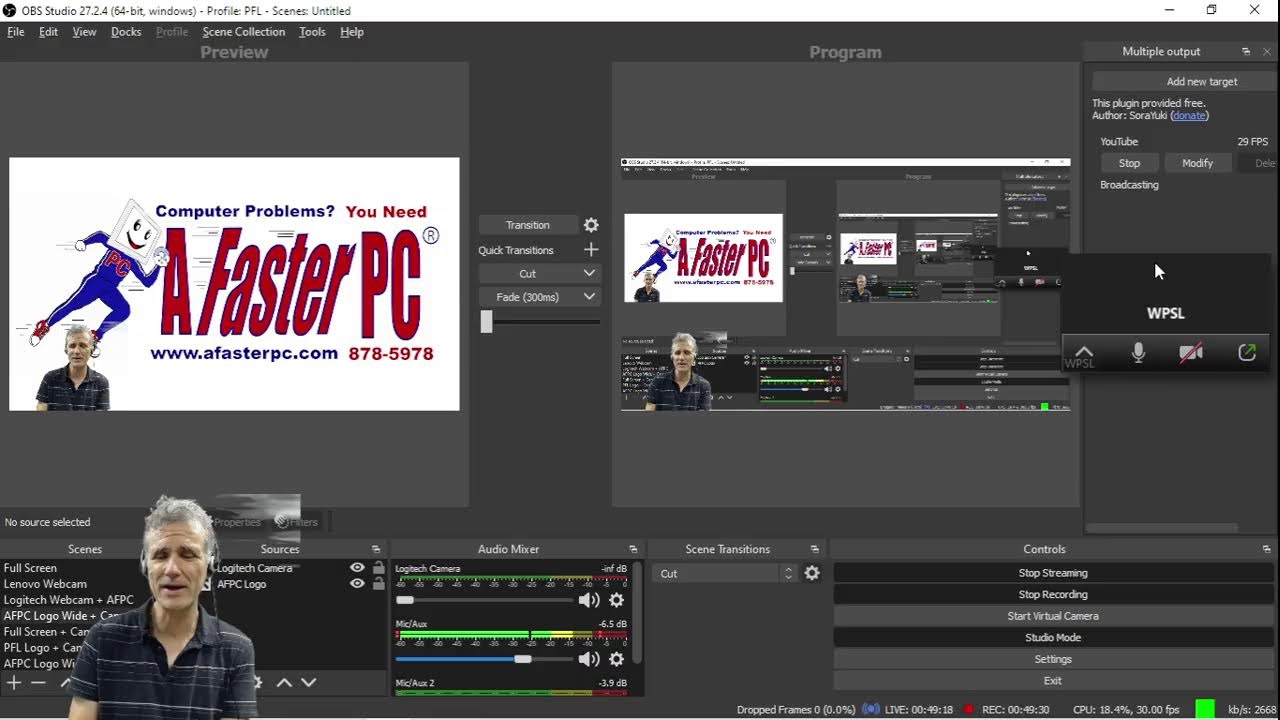Remove selected scene with minus icon
Viewport: 1280px width, 720px height.
pos(38,682)
